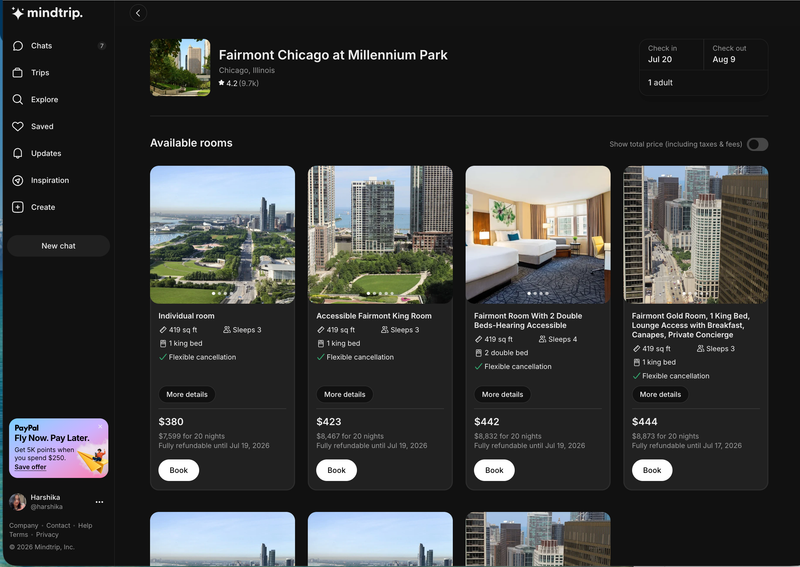Click the Individual room title

[x=186, y=316]
